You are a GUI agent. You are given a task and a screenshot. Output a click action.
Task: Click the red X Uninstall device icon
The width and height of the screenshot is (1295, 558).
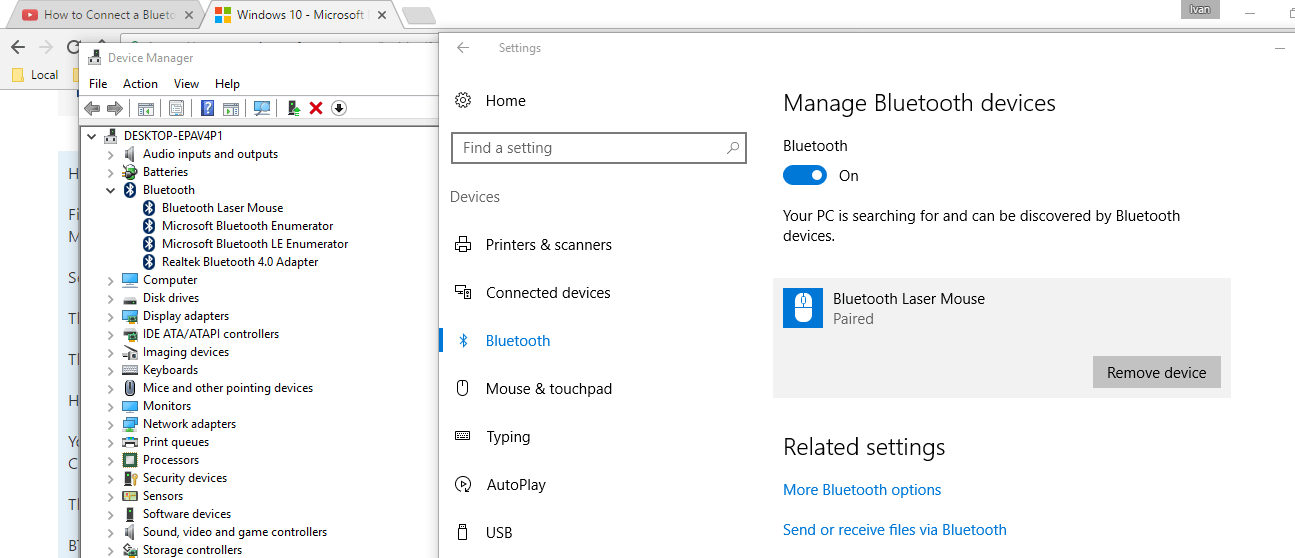pos(316,108)
